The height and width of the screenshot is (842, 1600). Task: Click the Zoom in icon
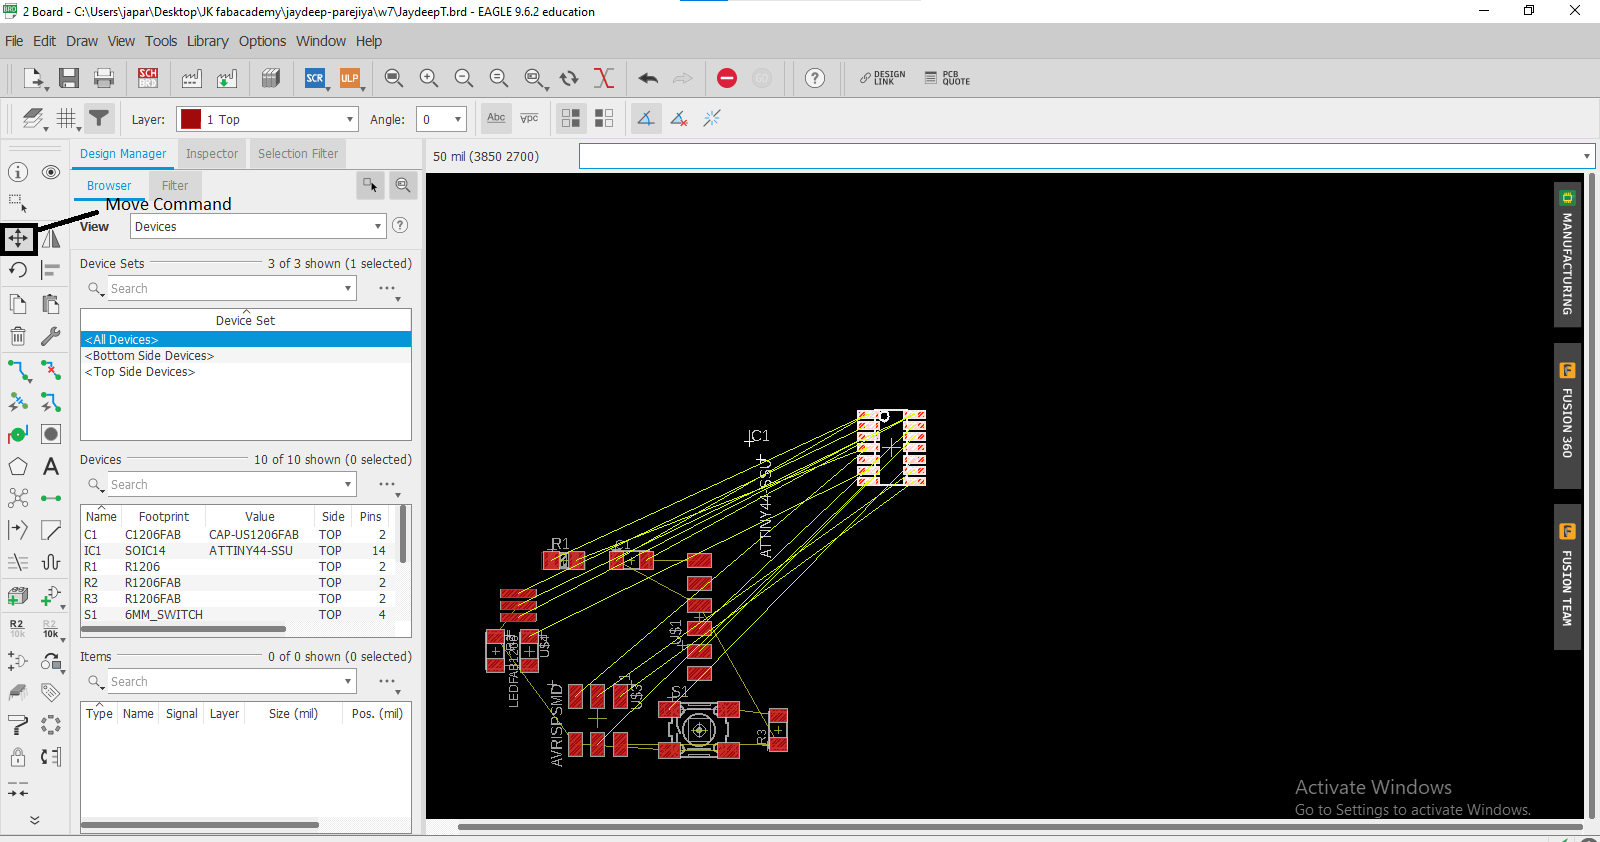[x=429, y=78]
